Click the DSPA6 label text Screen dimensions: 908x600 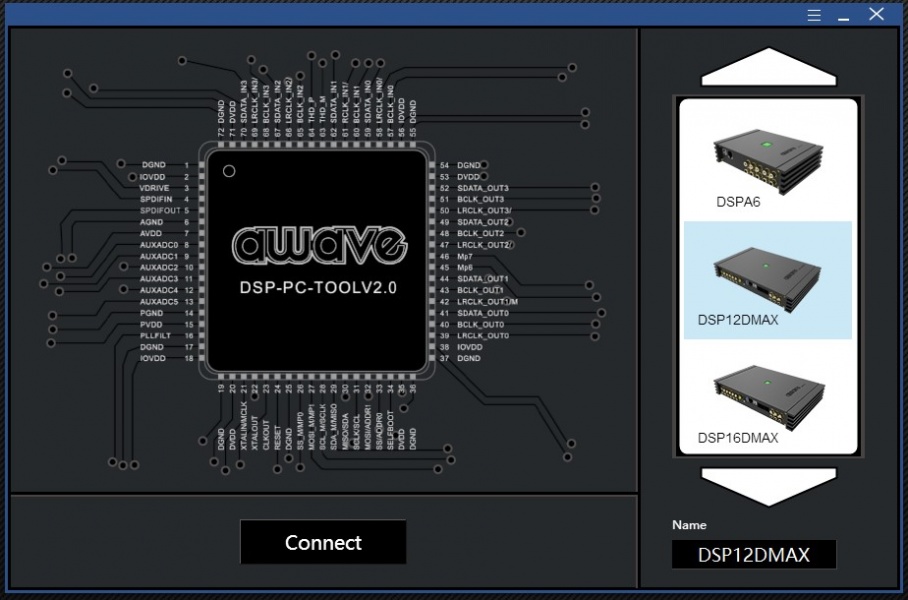coord(738,202)
